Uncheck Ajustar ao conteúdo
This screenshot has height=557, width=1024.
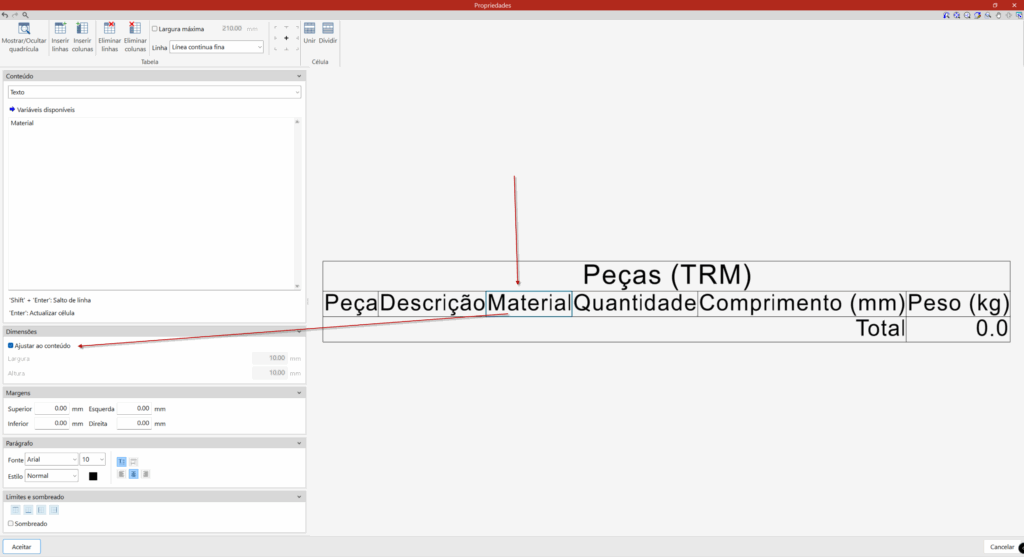click(11, 346)
